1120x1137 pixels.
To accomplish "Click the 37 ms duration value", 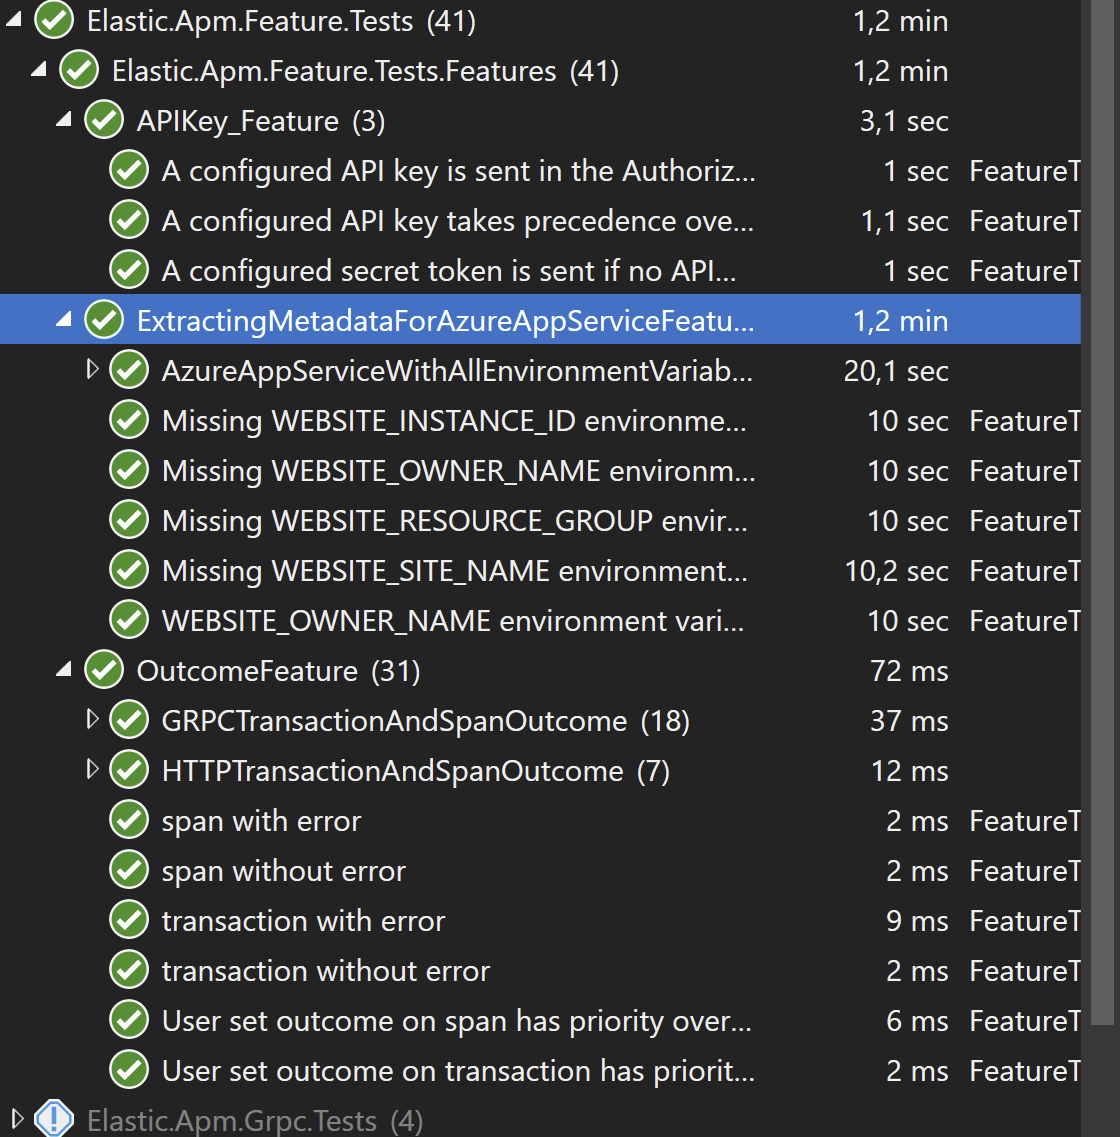I will click(909, 722).
